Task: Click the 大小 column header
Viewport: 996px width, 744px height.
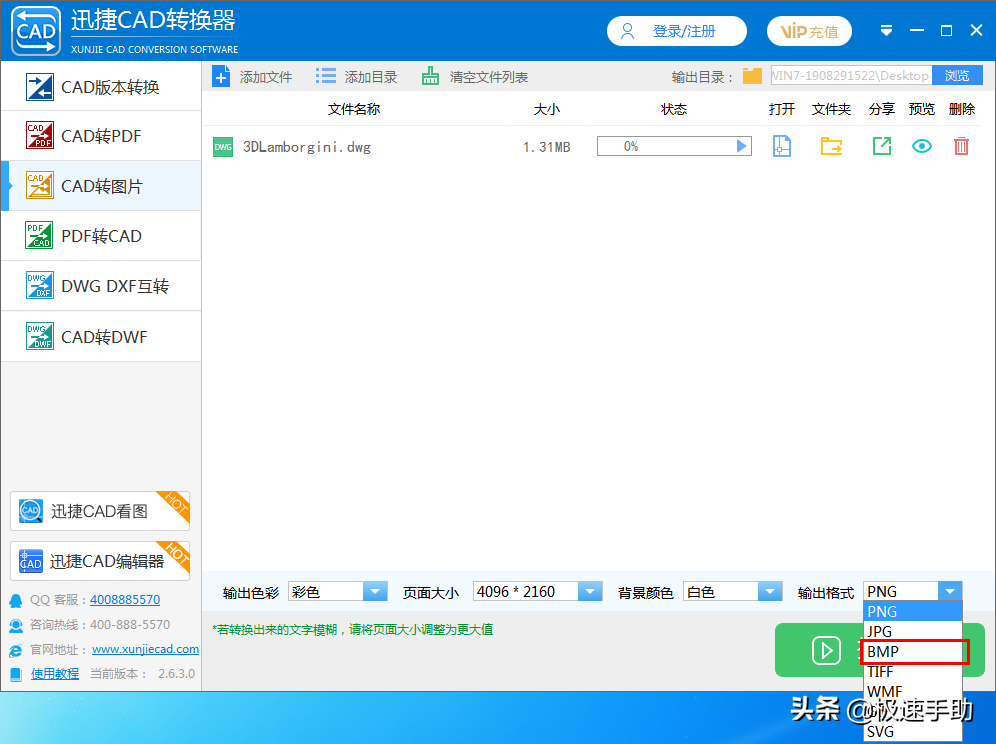Action: pyautogui.click(x=546, y=109)
